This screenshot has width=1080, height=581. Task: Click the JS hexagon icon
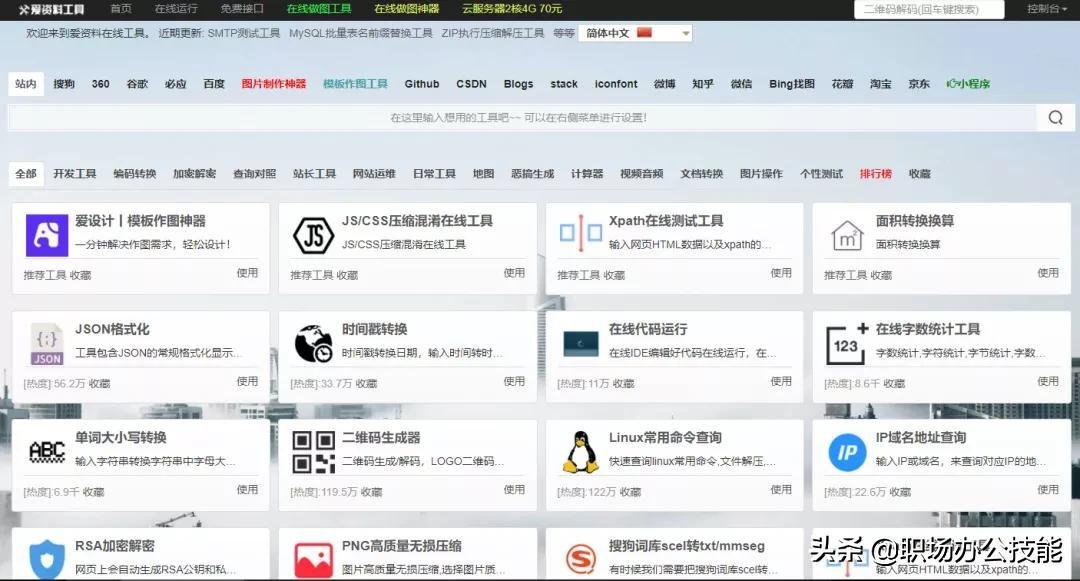pyautogui.click(x=313, y=235)
